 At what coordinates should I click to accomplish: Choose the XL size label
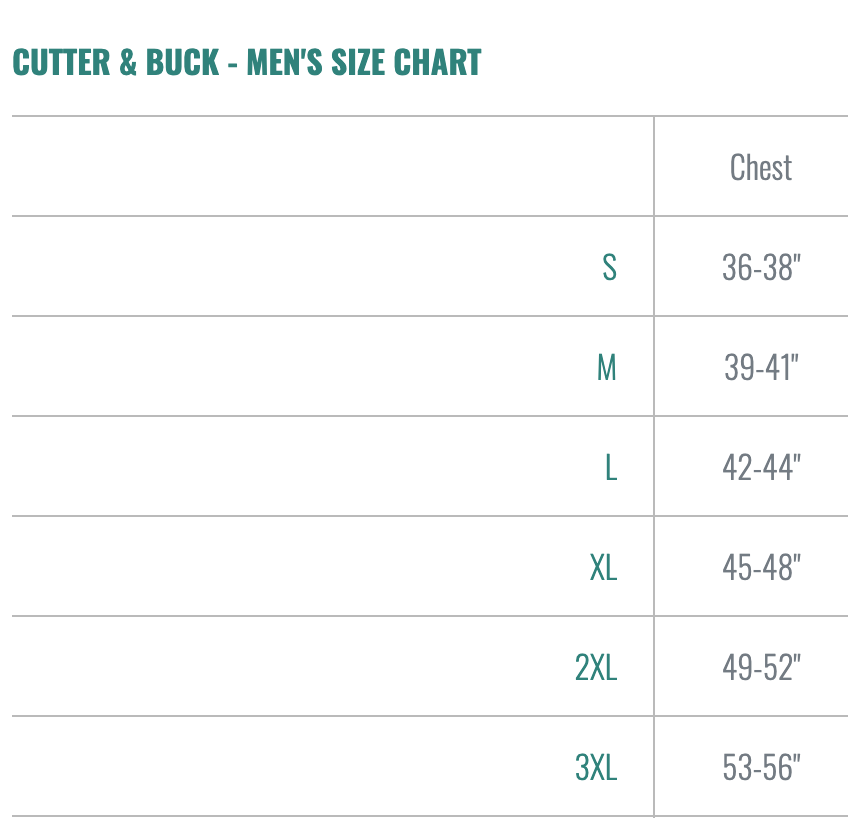(603, 567)
